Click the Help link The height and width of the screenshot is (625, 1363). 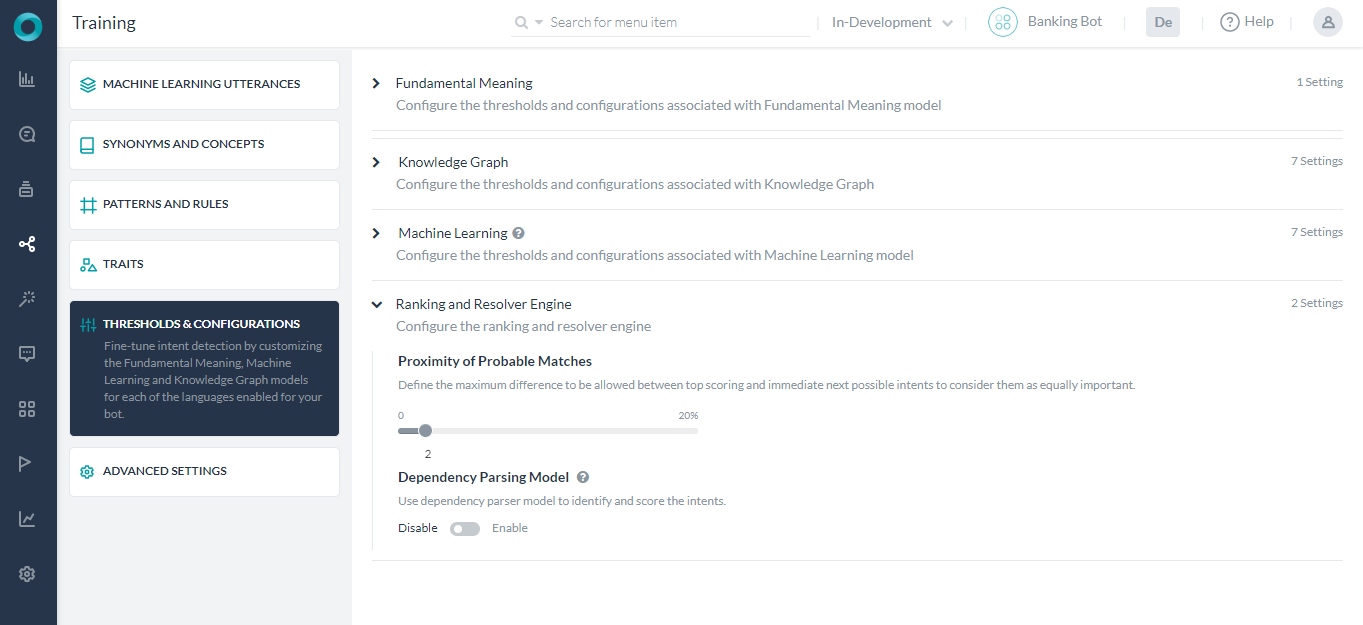(x=1259, y=21)
